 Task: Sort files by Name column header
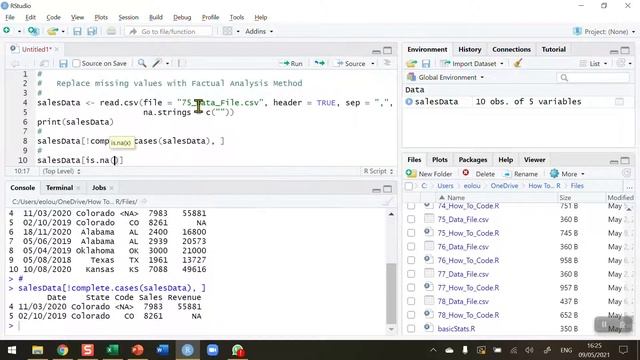[455, 198]
